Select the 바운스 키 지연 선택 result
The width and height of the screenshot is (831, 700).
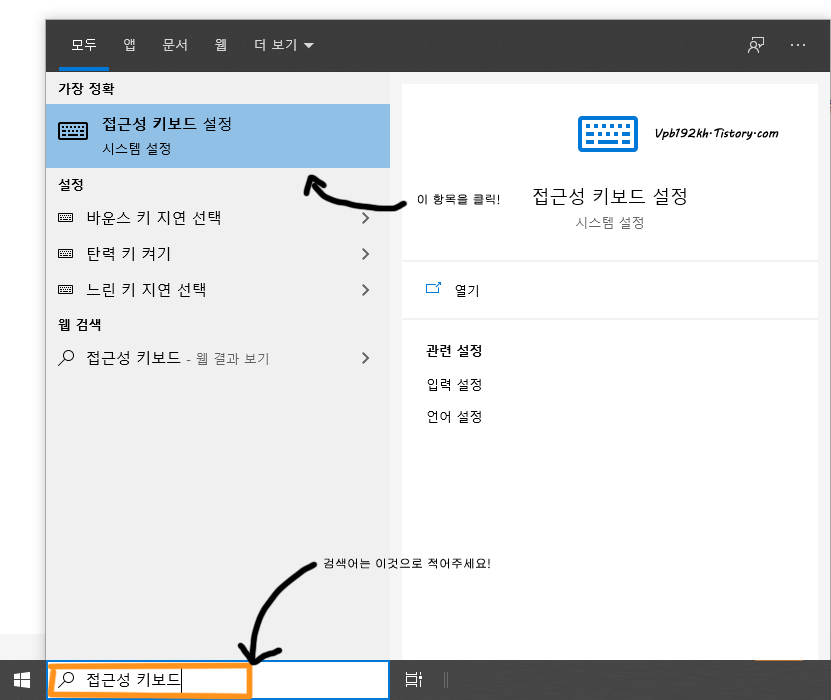pos(218,218)
